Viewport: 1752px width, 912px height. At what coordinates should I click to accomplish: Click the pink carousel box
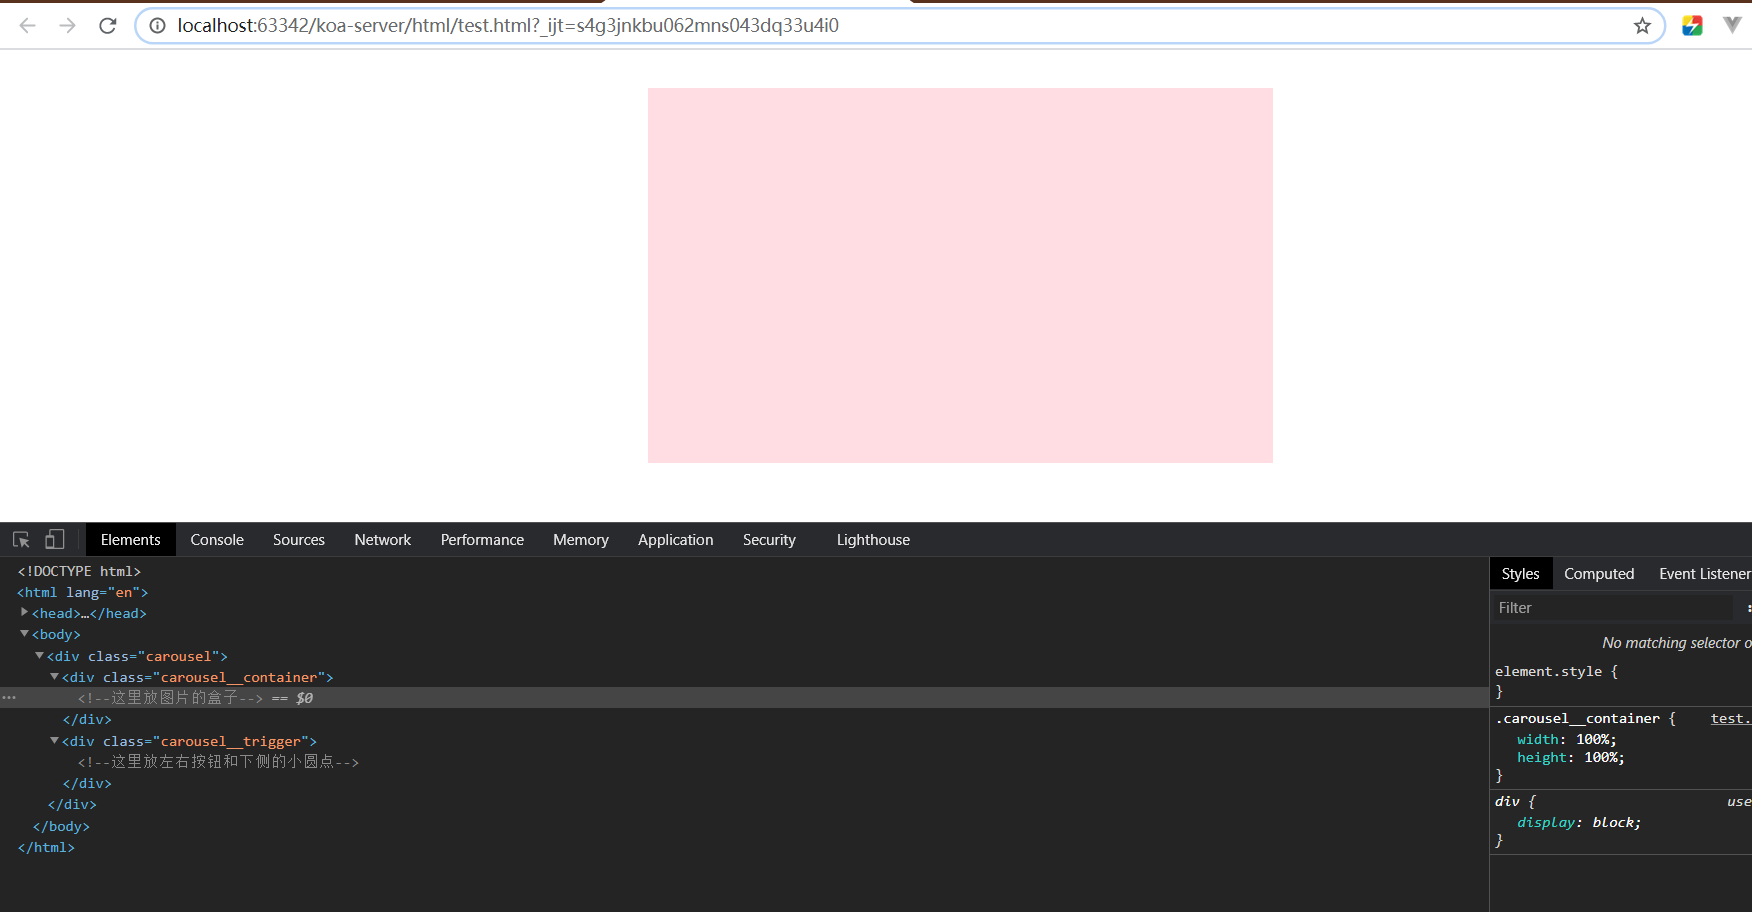(960, 275)
